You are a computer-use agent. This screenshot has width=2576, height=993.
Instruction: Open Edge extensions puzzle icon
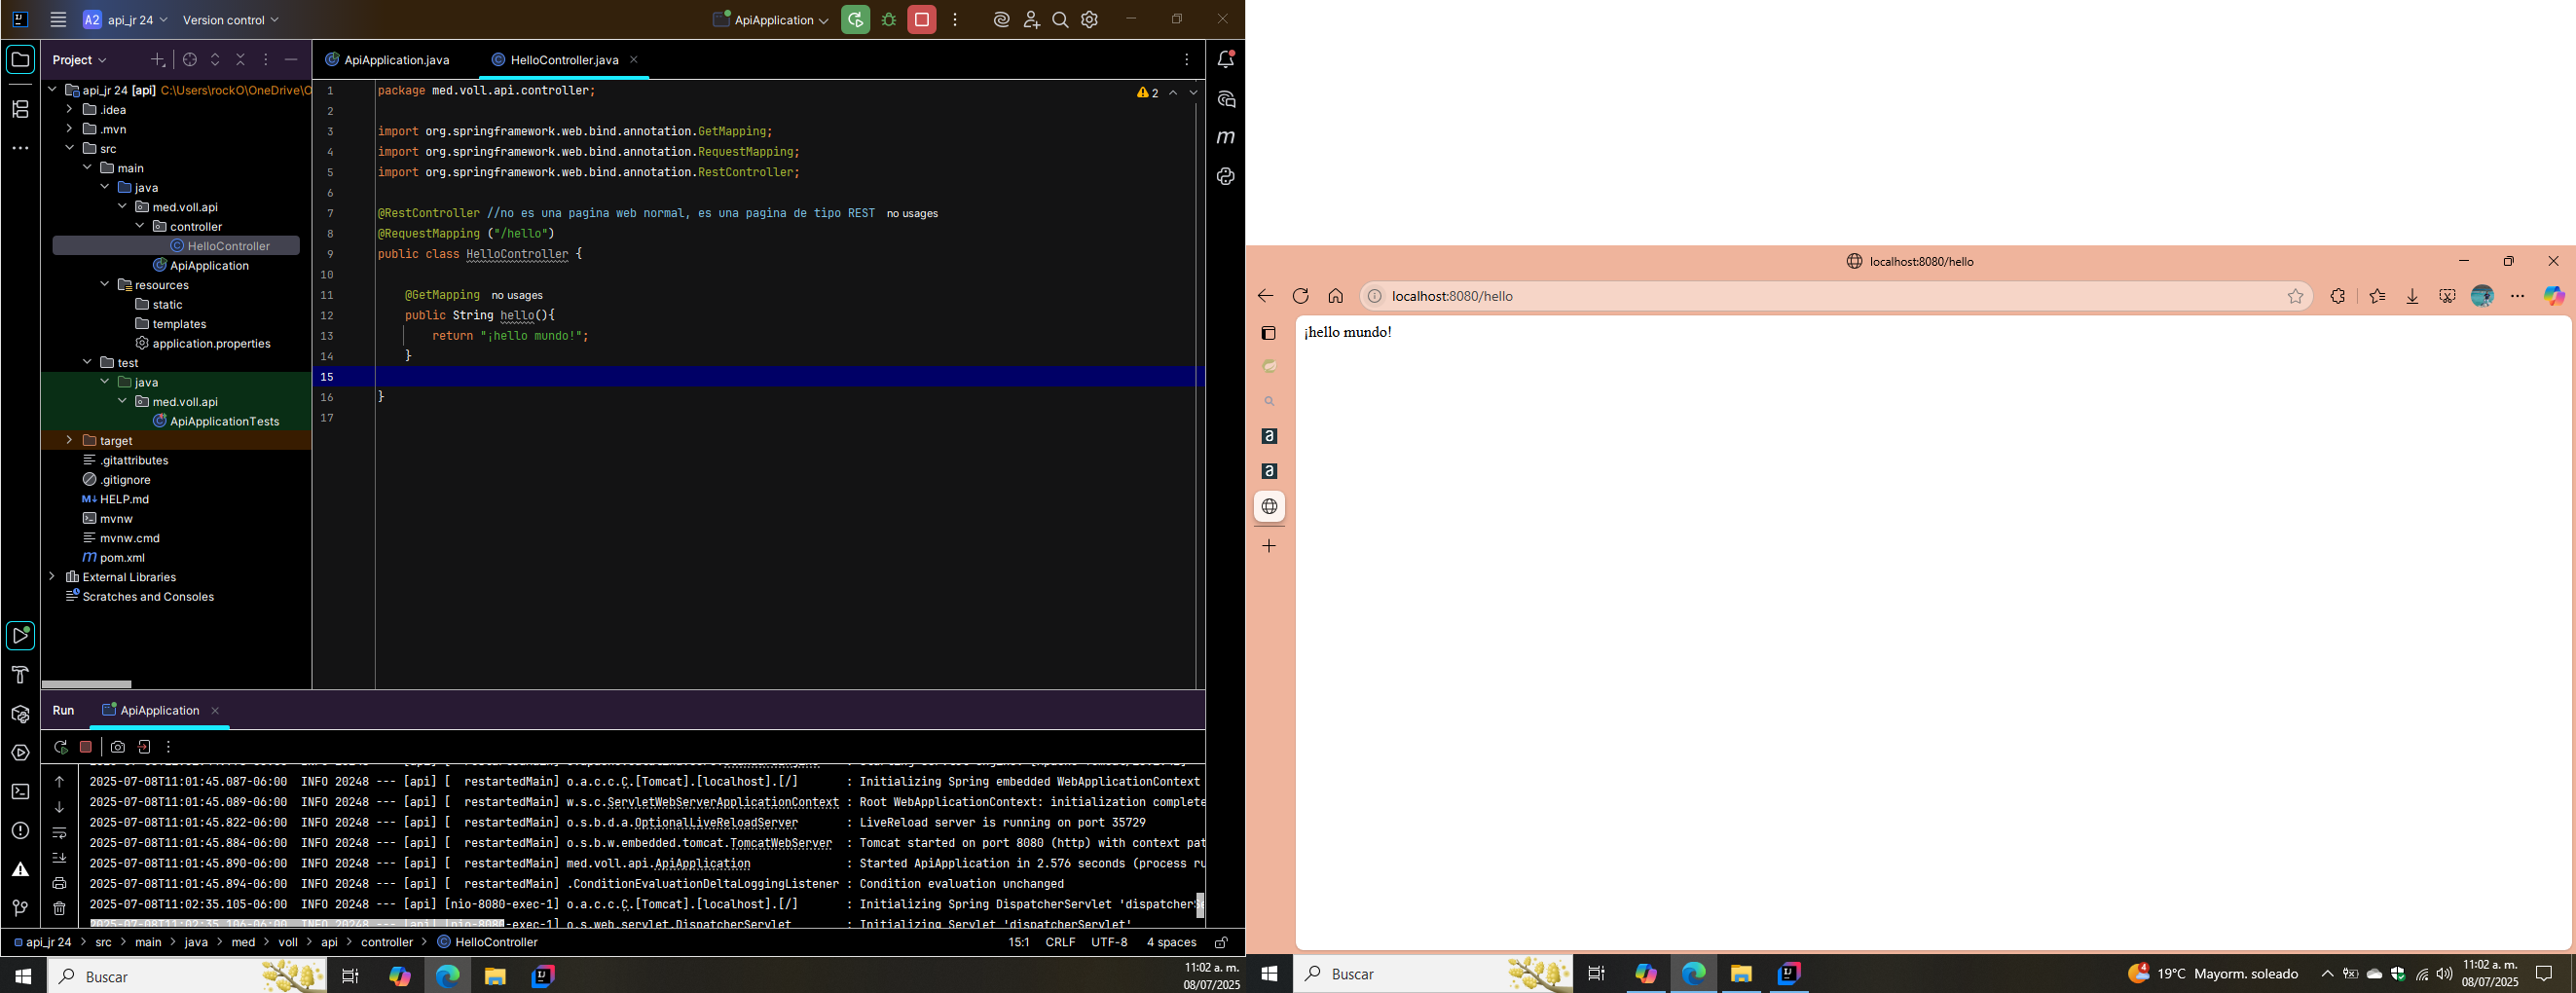[x=2337, y=296]
